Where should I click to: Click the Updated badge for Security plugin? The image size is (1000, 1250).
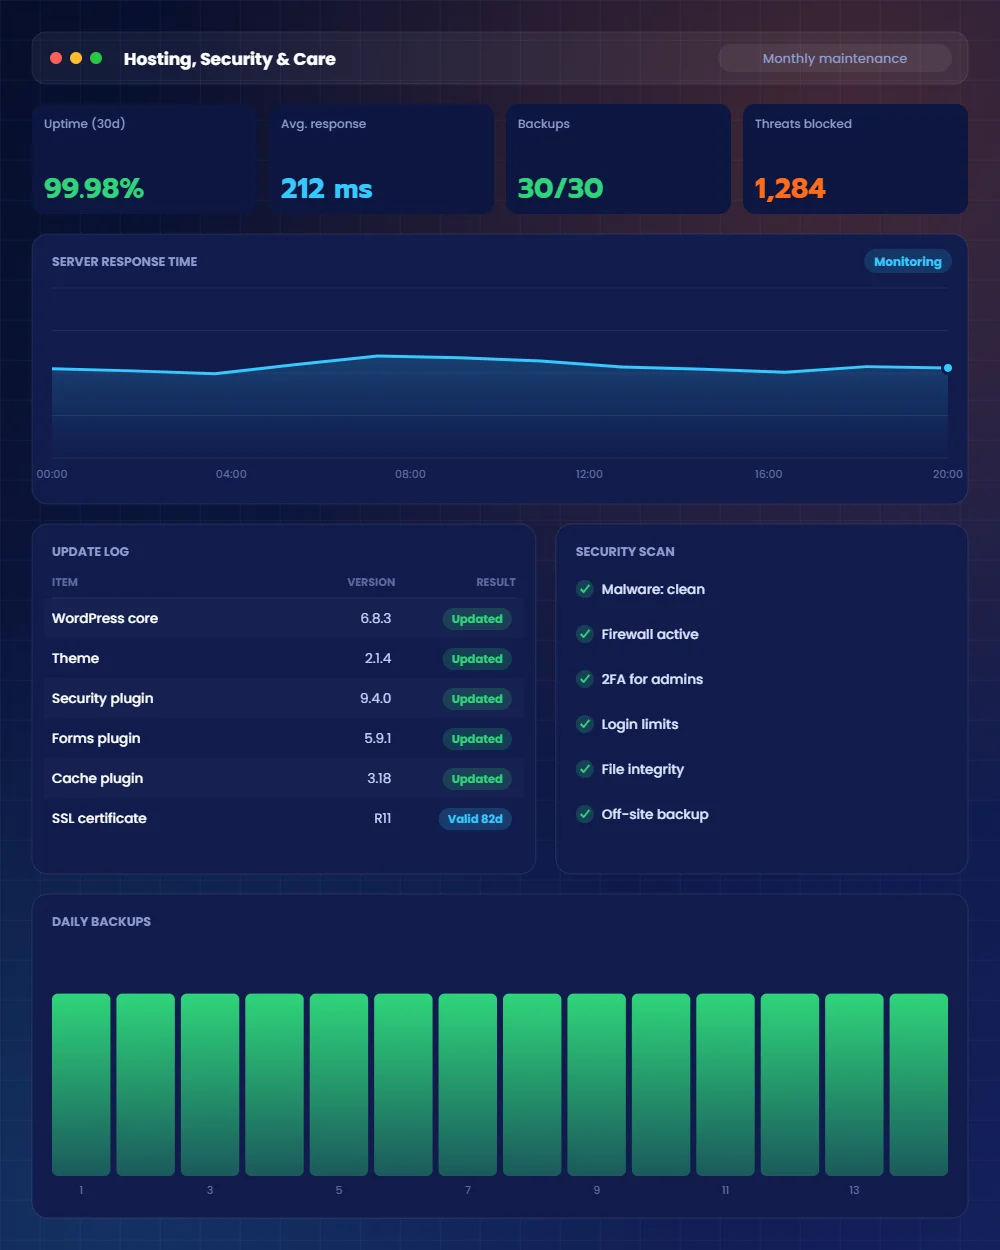tap(477, 699)
